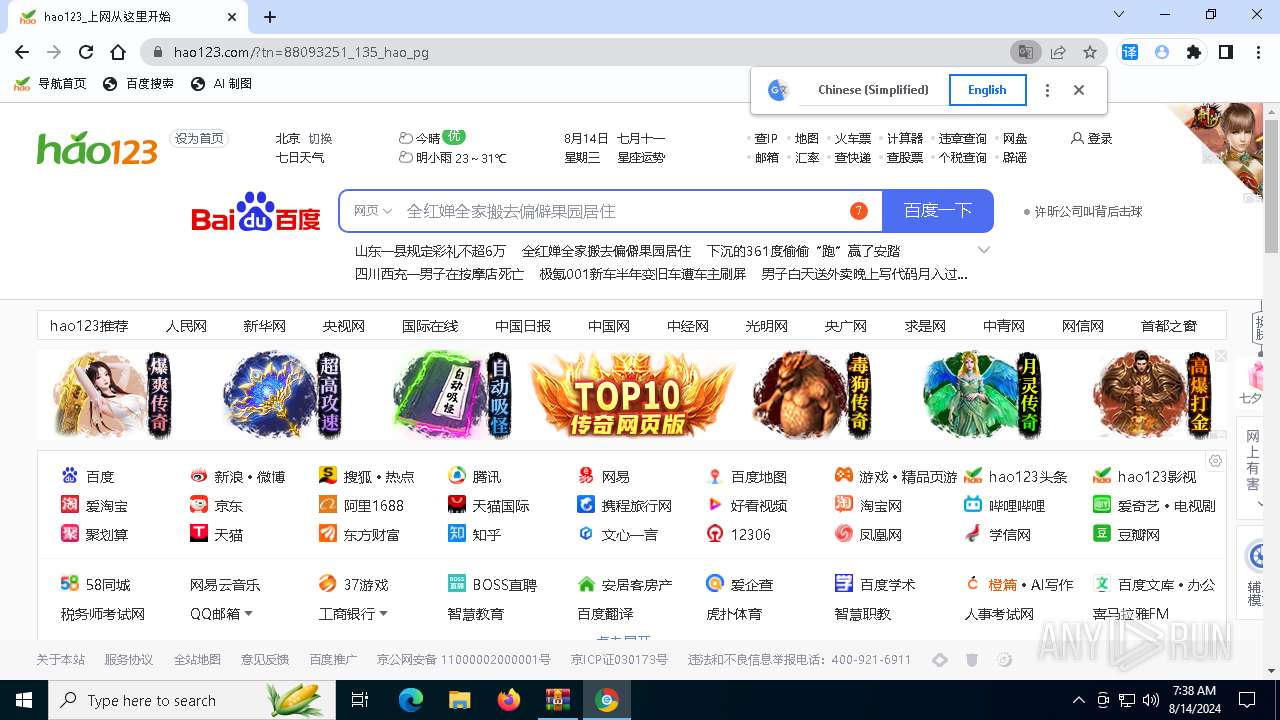The height and width of the screenshot is (720, 1280).
Task: Open the 新华网 tab
Action: tap(264, 326)
